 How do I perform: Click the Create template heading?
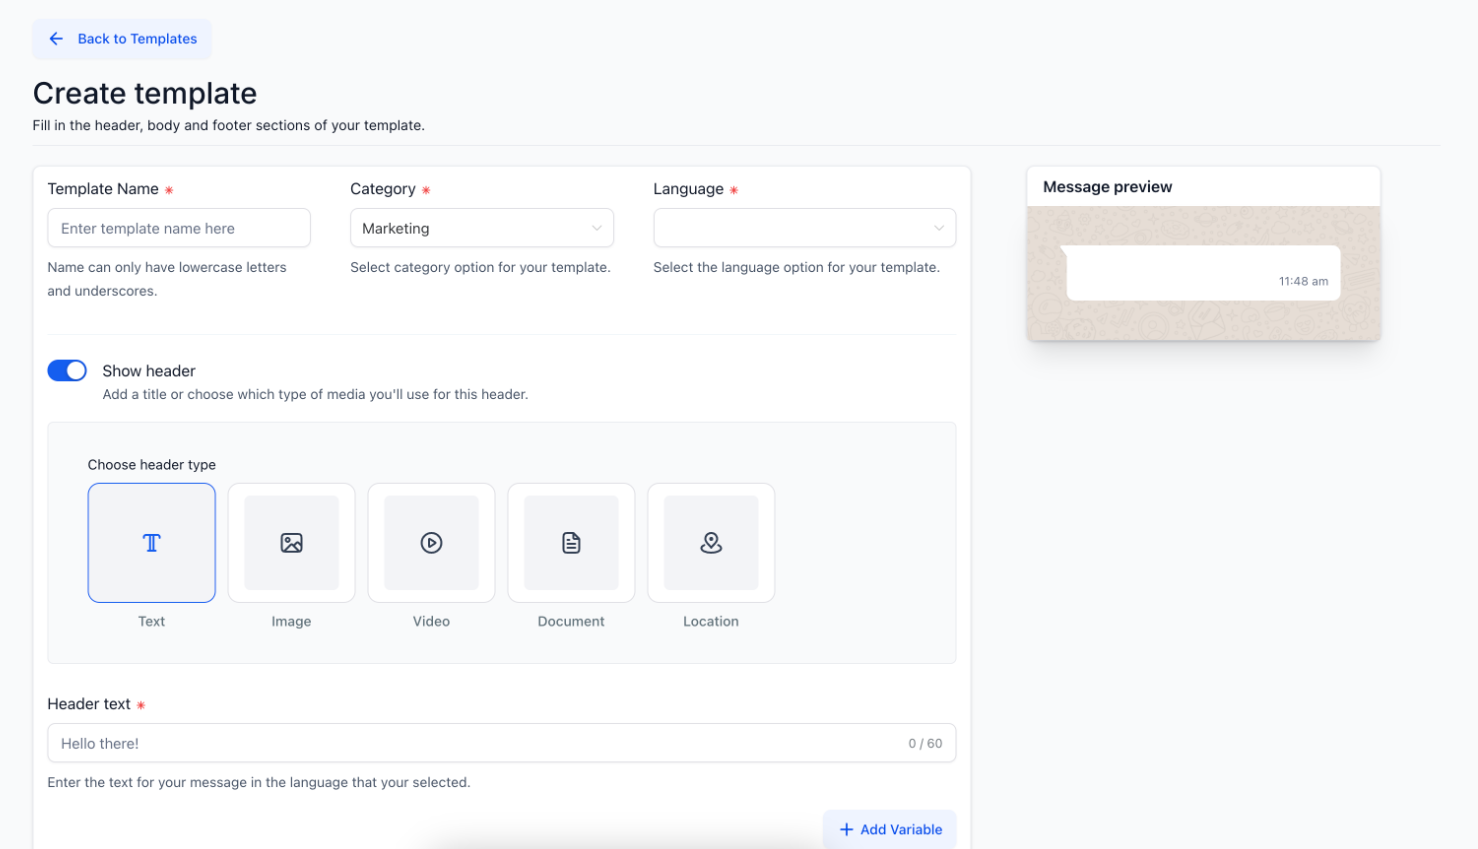click(x=145, y=93)
